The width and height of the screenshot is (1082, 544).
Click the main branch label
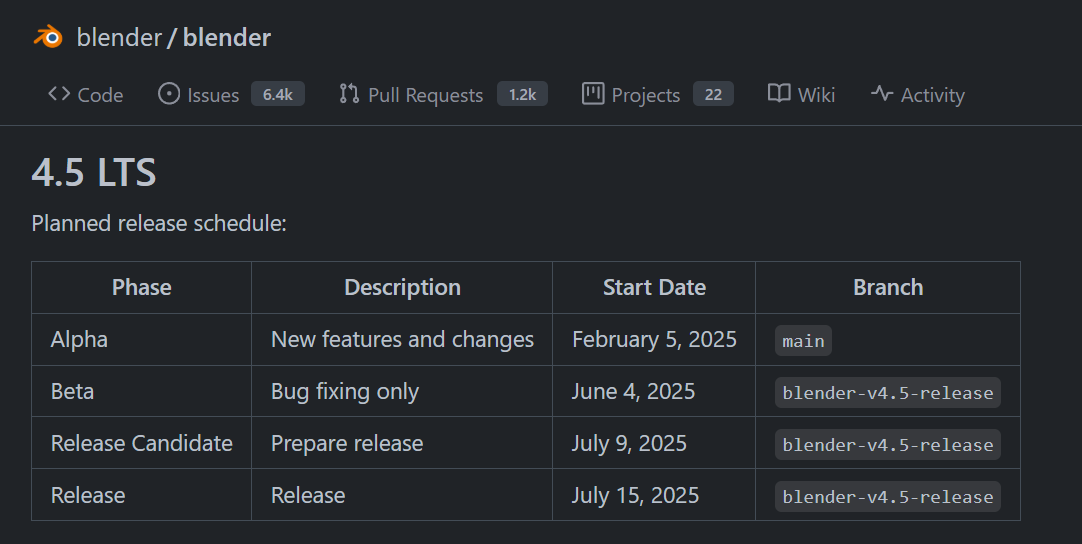pos(803,340)
